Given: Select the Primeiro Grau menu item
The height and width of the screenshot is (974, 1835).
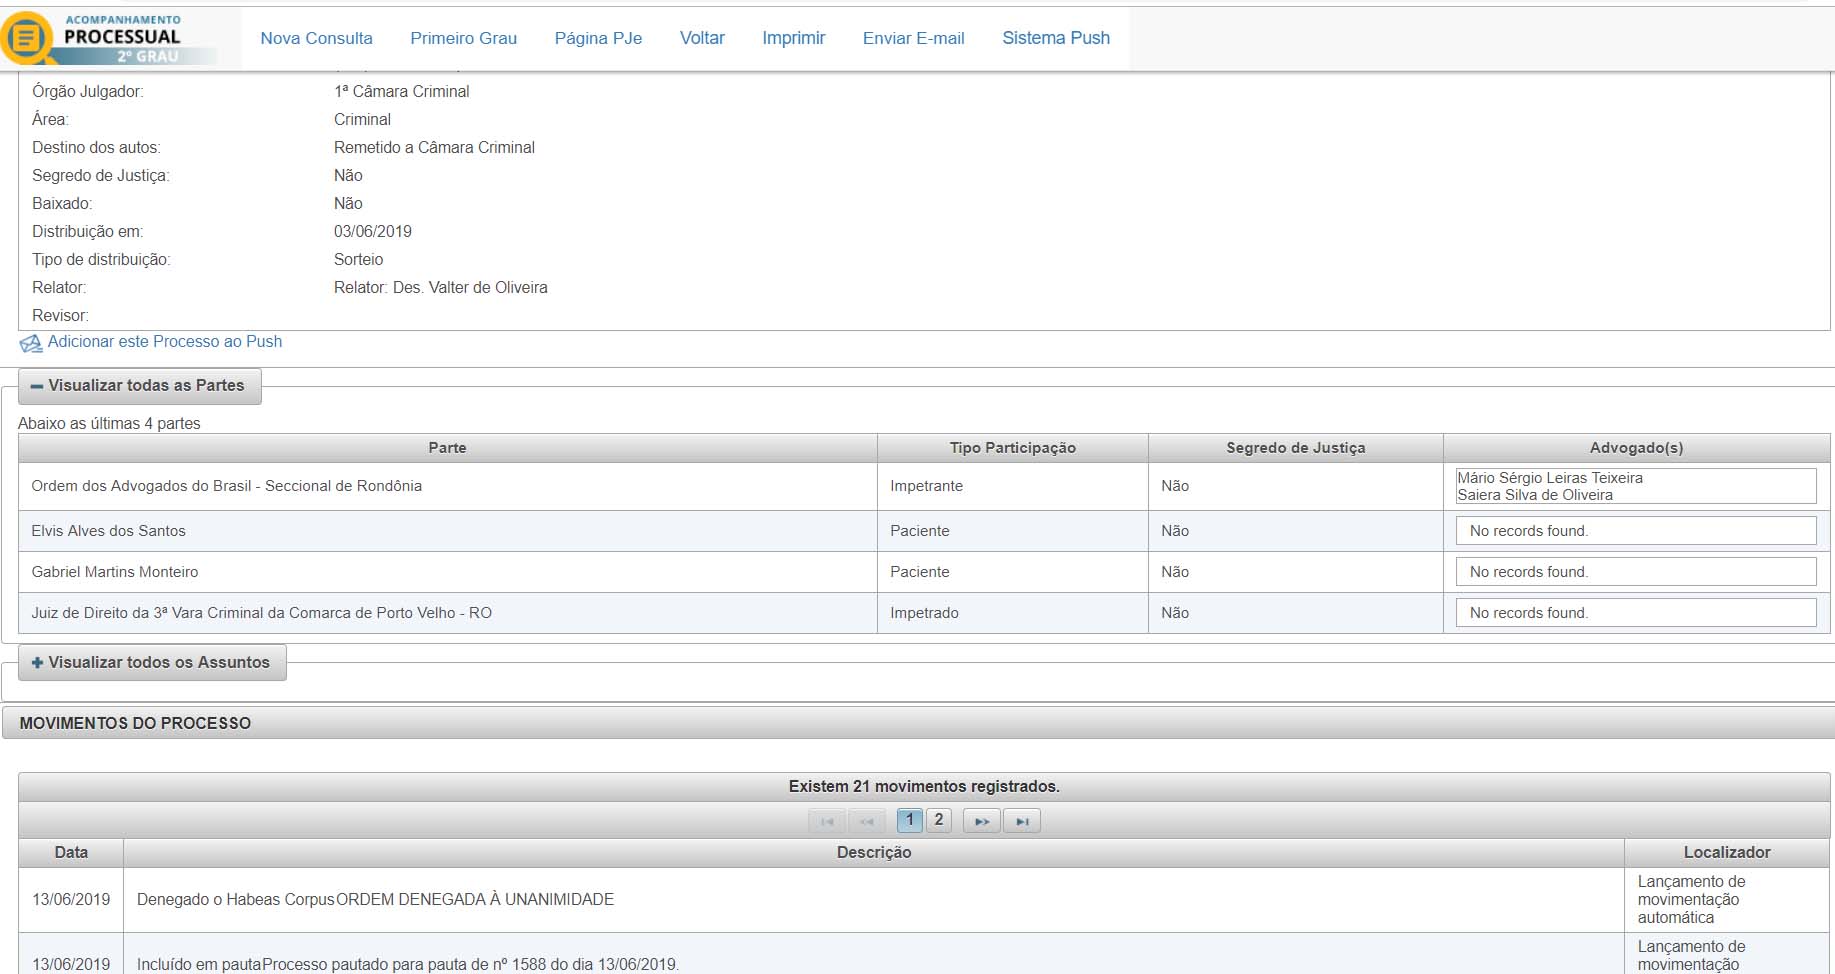Looking at the screenshot, I should [x=463, y=38].
